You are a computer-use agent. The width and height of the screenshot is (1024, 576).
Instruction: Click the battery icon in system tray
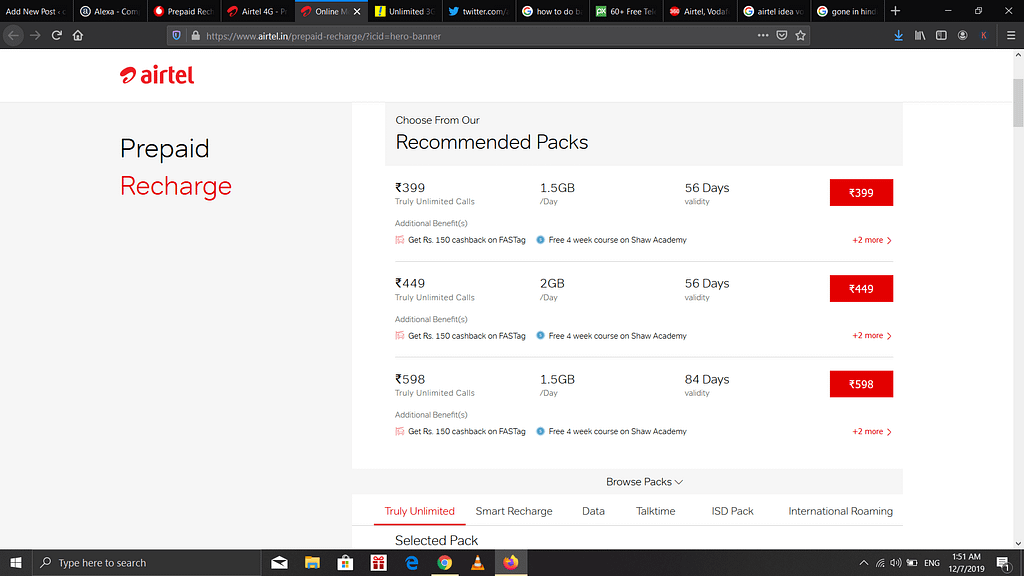(x=912, y=563)
